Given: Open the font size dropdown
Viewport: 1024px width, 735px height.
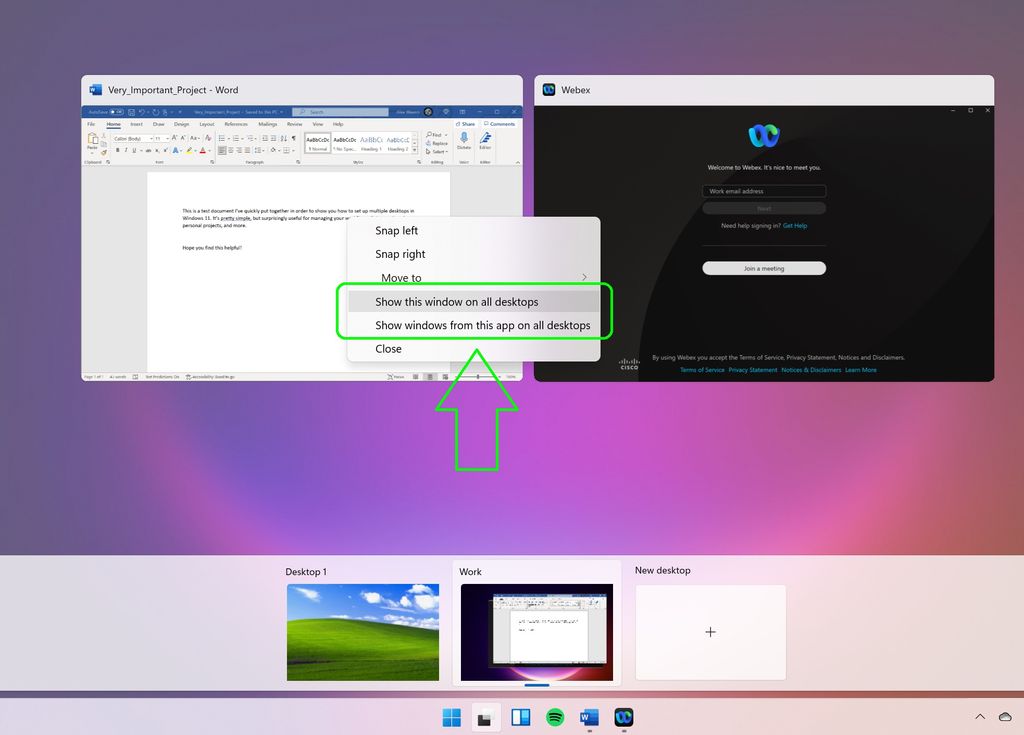Looking at the screenshot, I should pos(168,139).
